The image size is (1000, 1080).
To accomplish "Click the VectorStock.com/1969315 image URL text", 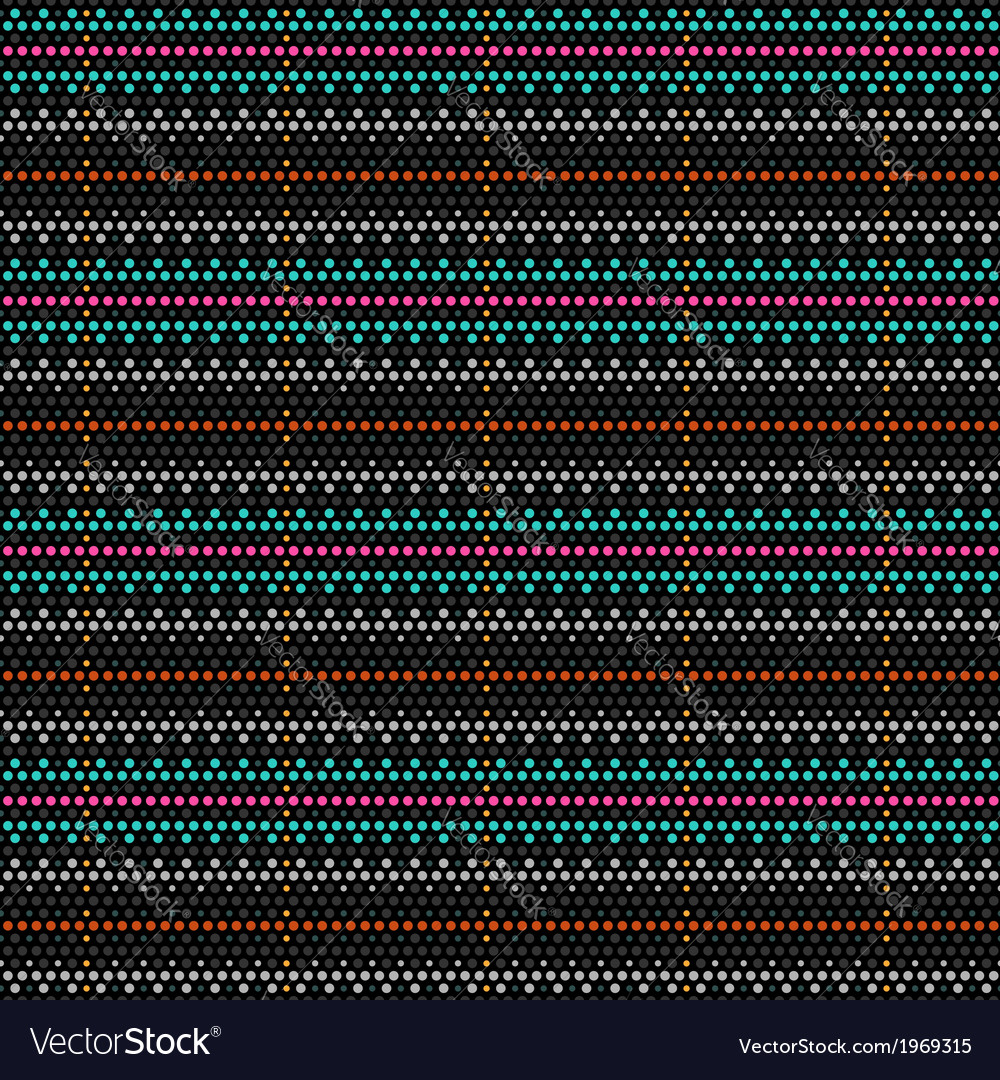I will click(855, 1046).
